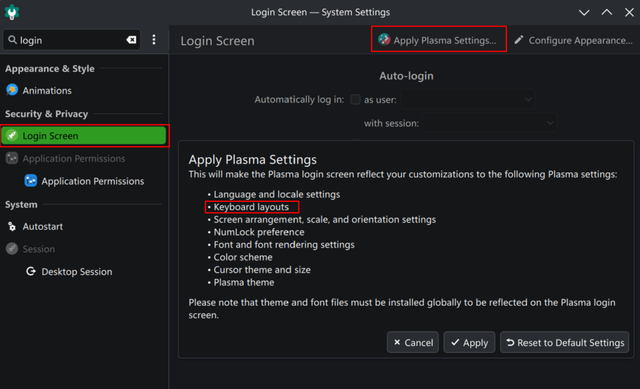640x389 pixels.
Task: Click into the search field containing 'login'
Action: tap(71, 40)
